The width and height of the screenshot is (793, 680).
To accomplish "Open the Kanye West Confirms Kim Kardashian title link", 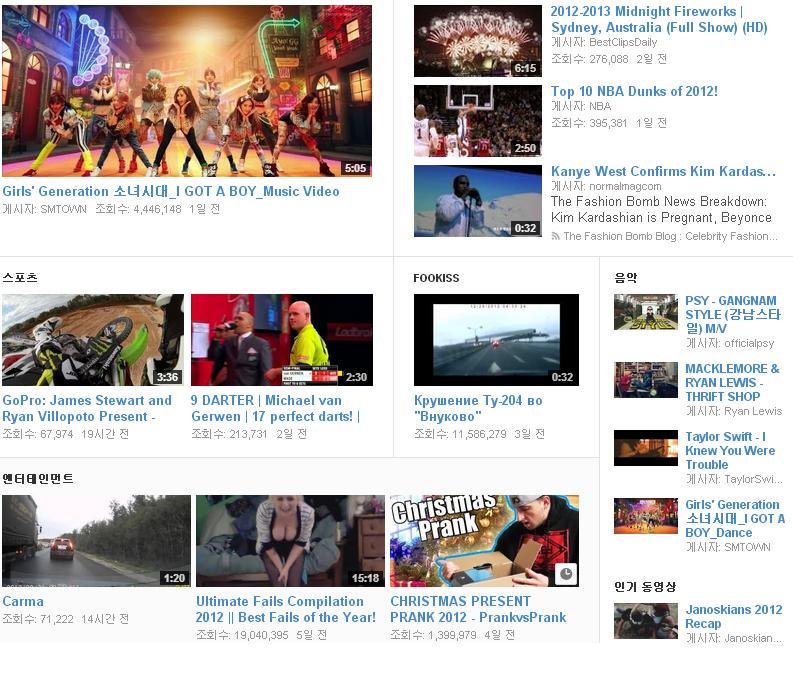I will coord(663,171).
